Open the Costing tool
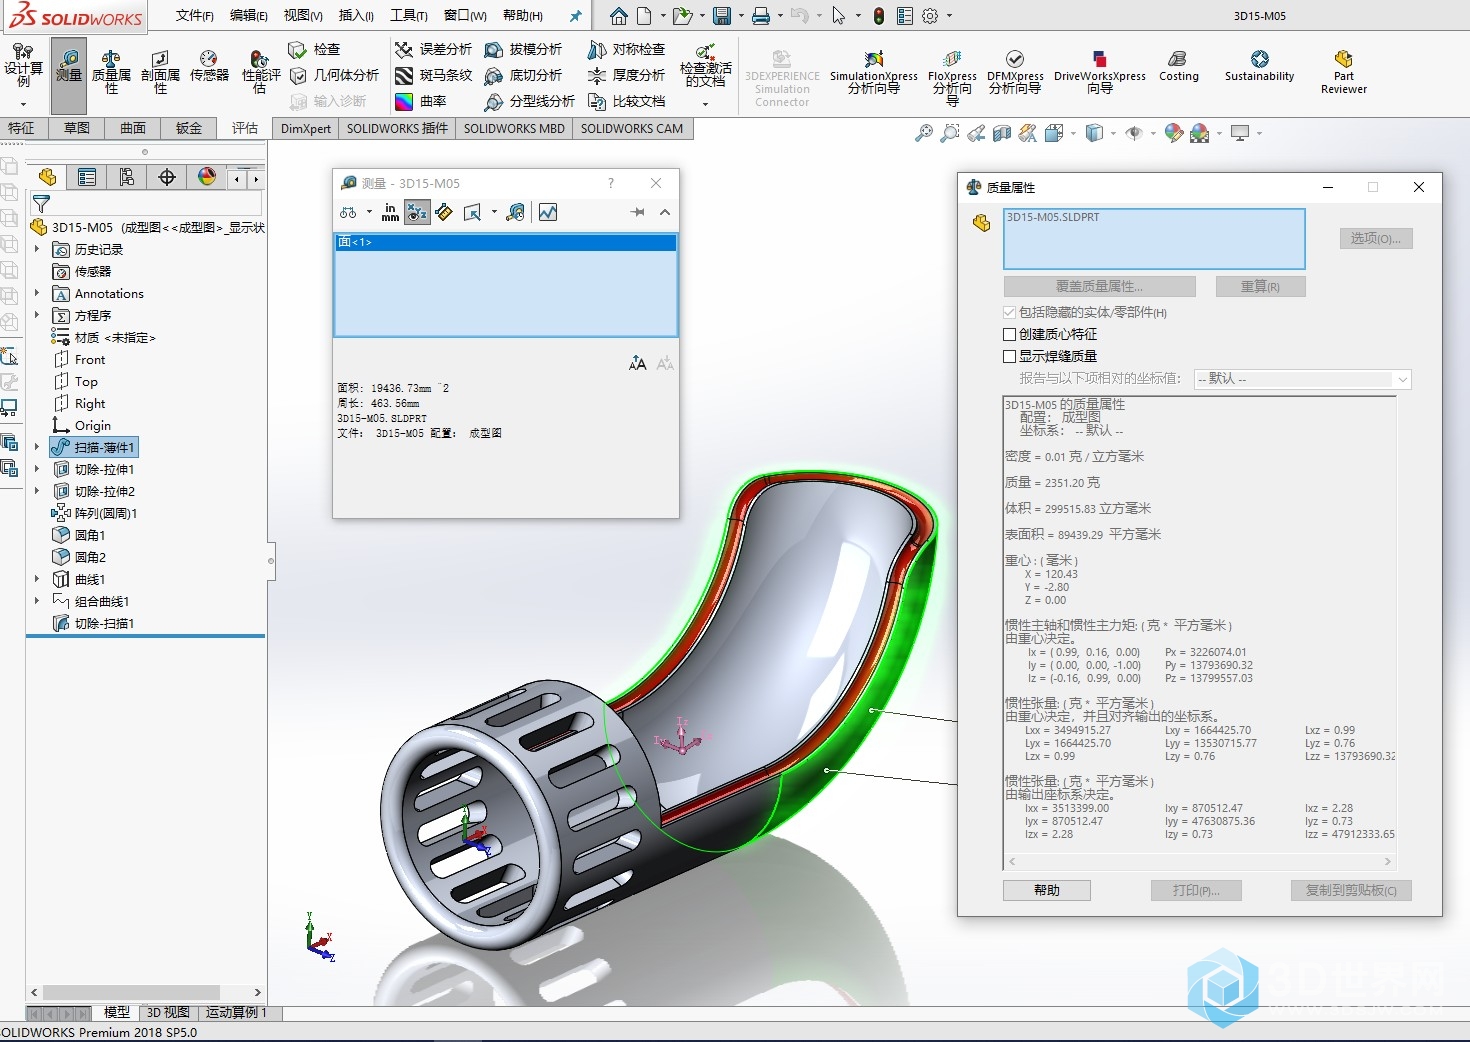The image size is (1470, 1042). [x=1178, y=66]
